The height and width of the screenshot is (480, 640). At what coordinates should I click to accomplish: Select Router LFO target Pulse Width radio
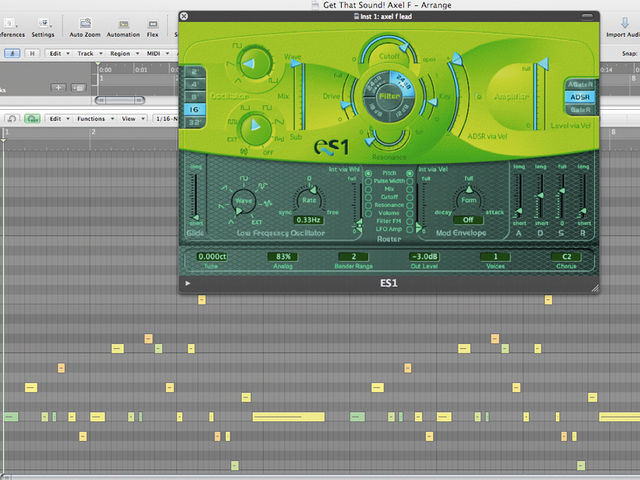(368, 181)
